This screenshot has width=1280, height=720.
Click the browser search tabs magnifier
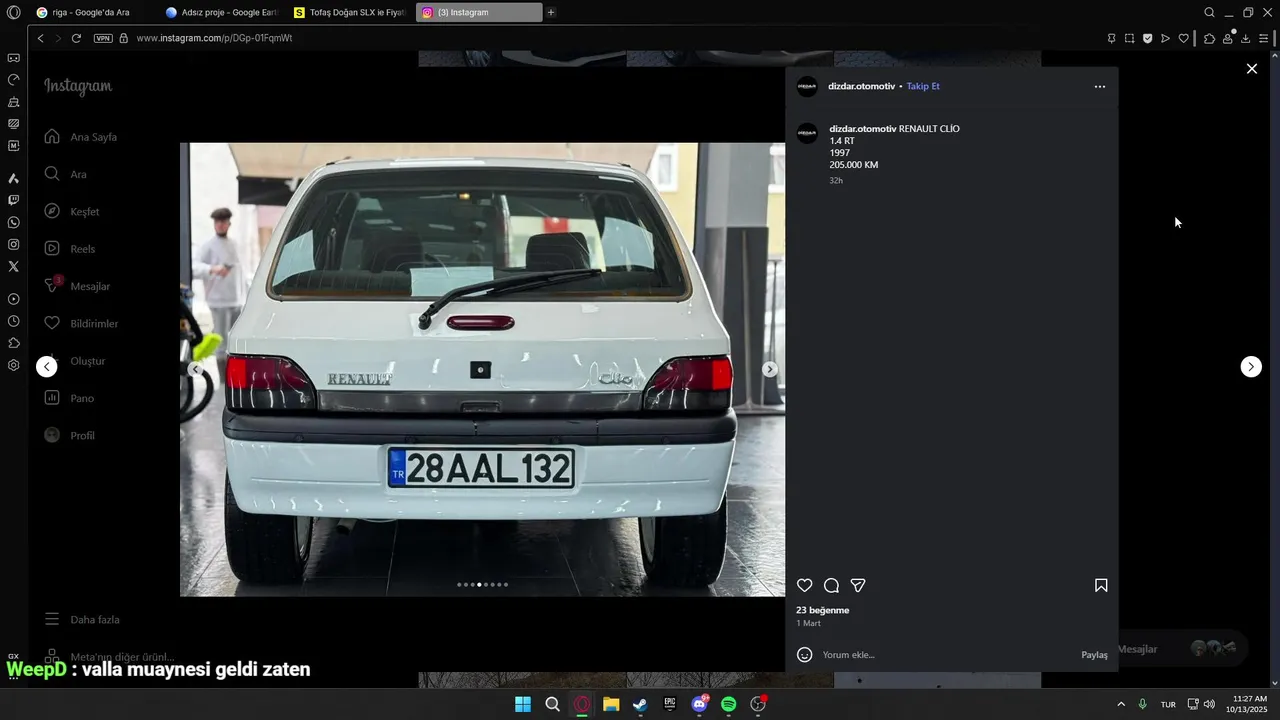[1209, 12]
